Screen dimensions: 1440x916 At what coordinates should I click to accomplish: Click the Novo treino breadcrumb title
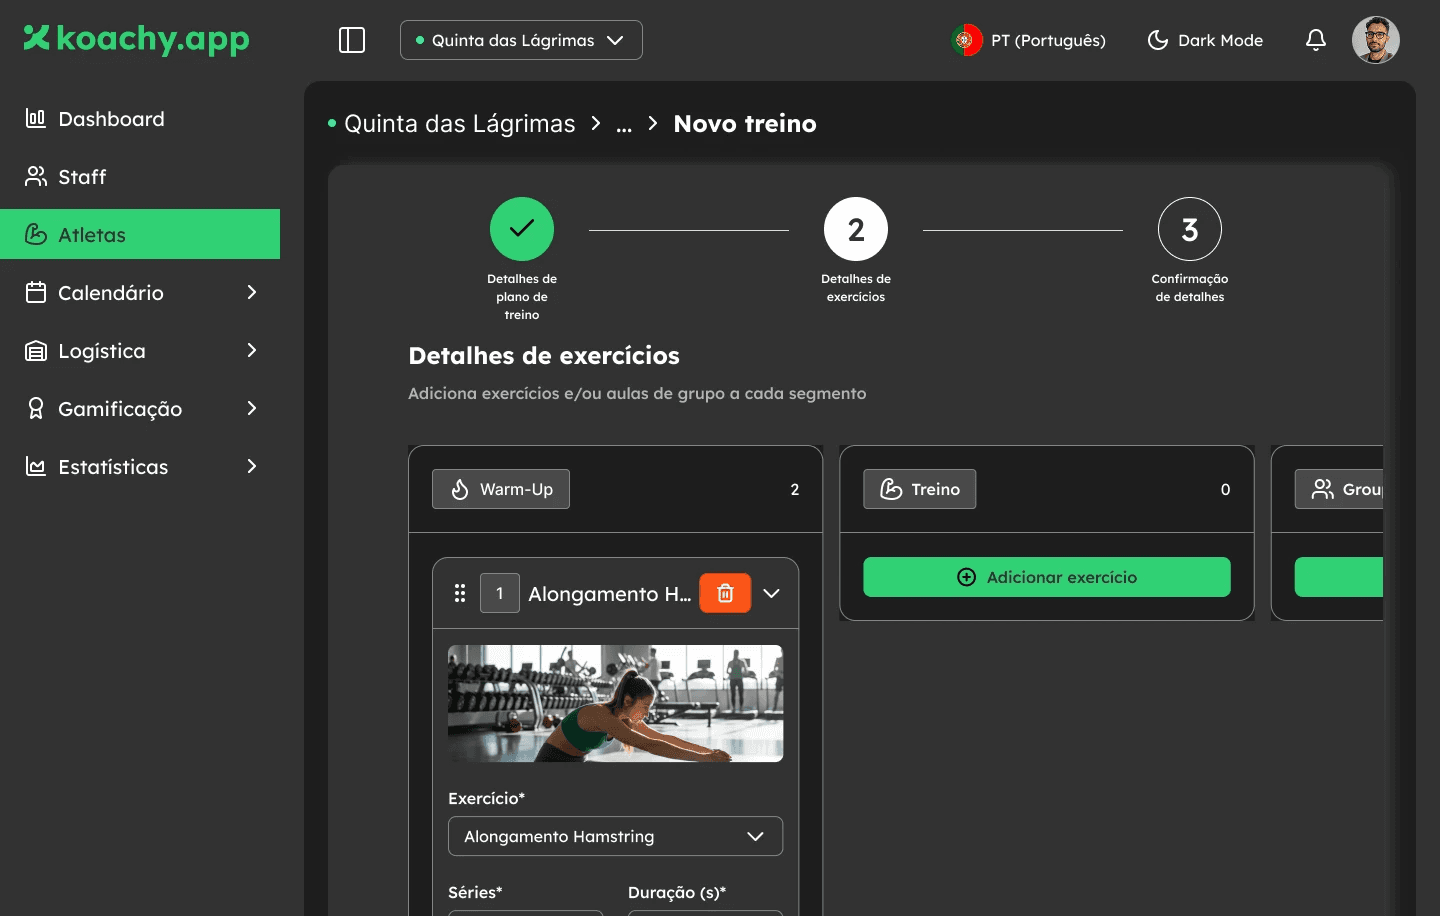pyautogui.click(x=745, y=124)
